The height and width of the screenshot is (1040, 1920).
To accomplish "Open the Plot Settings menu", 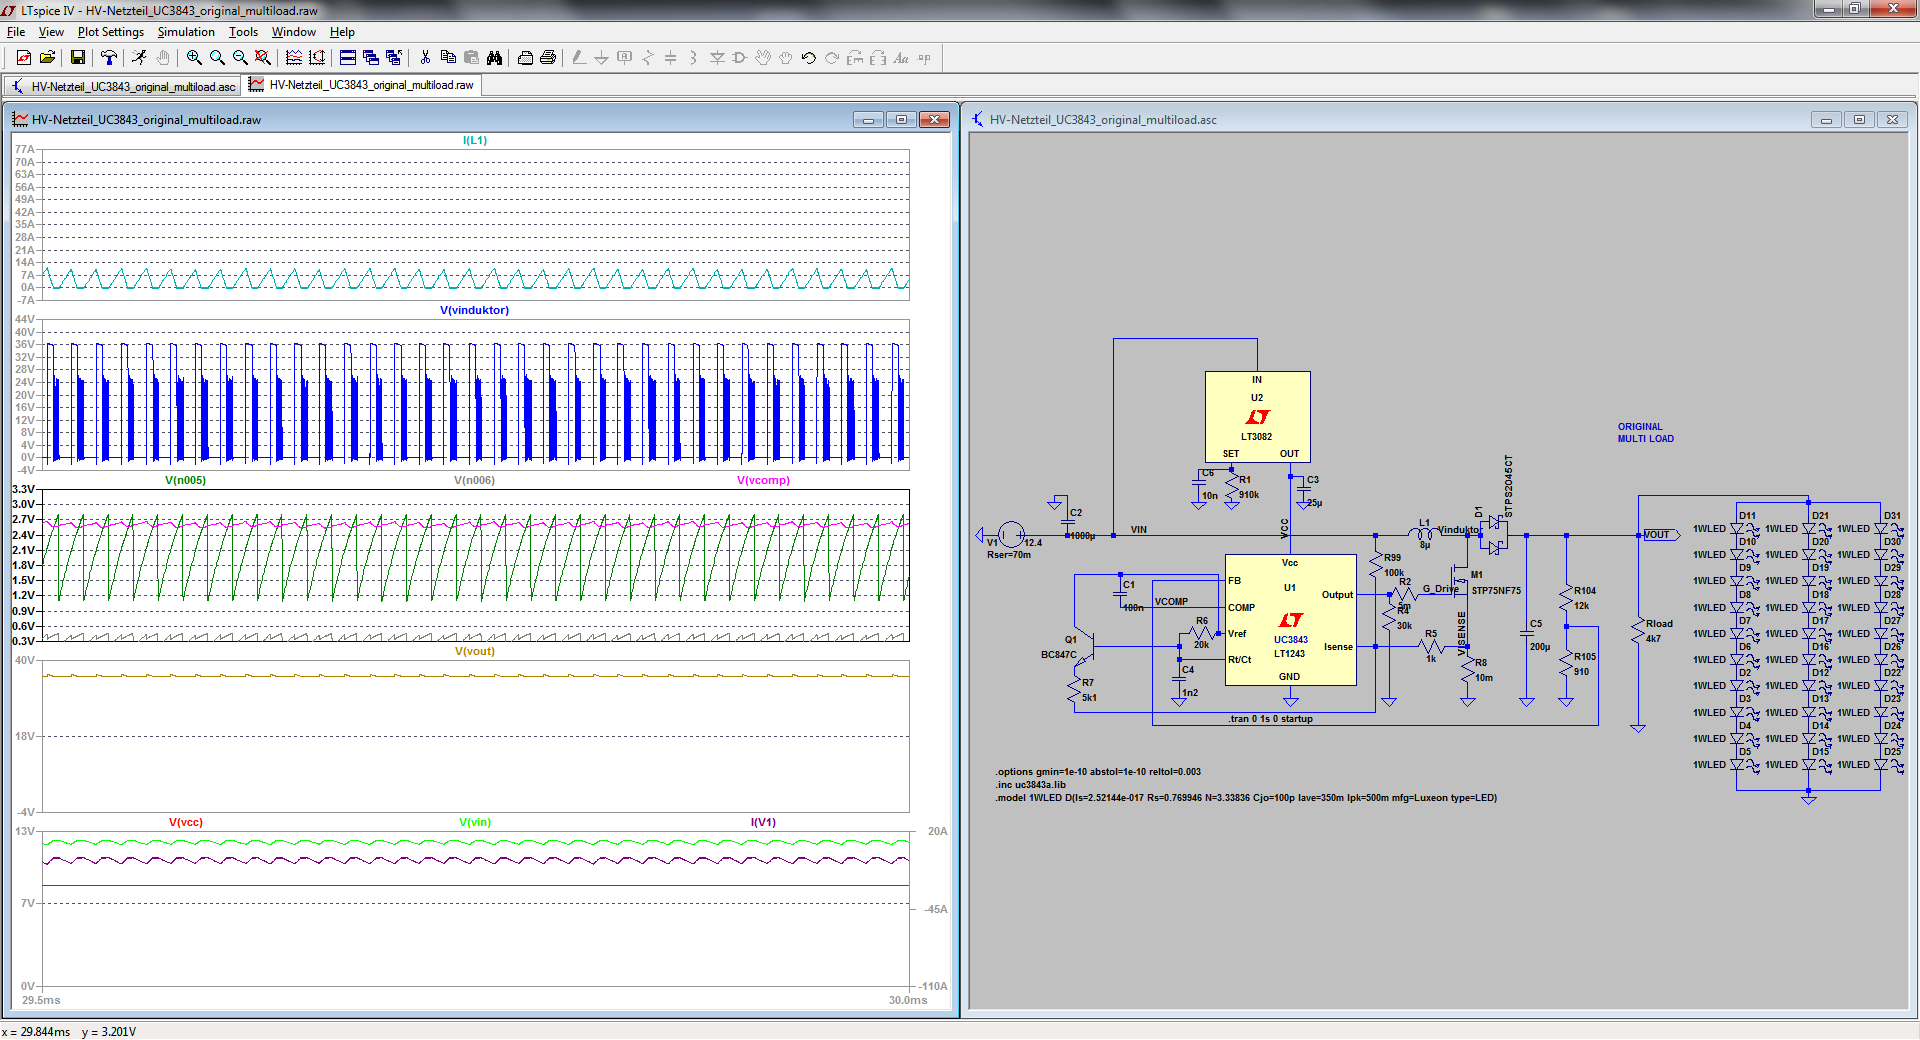I will click(111, 32).
